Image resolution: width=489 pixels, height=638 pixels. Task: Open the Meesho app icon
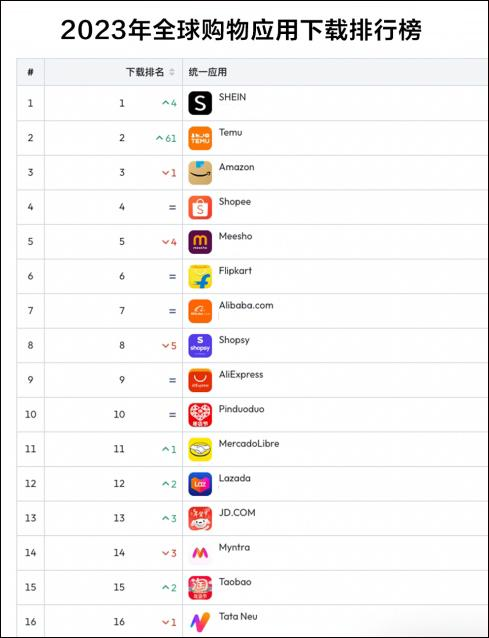click(x=200, y=242)
